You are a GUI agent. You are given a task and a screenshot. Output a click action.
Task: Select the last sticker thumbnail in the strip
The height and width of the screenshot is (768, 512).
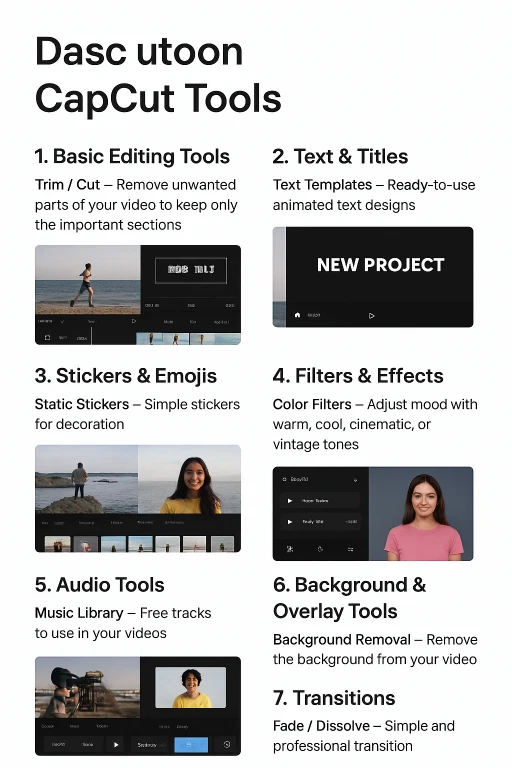[222, 544]
